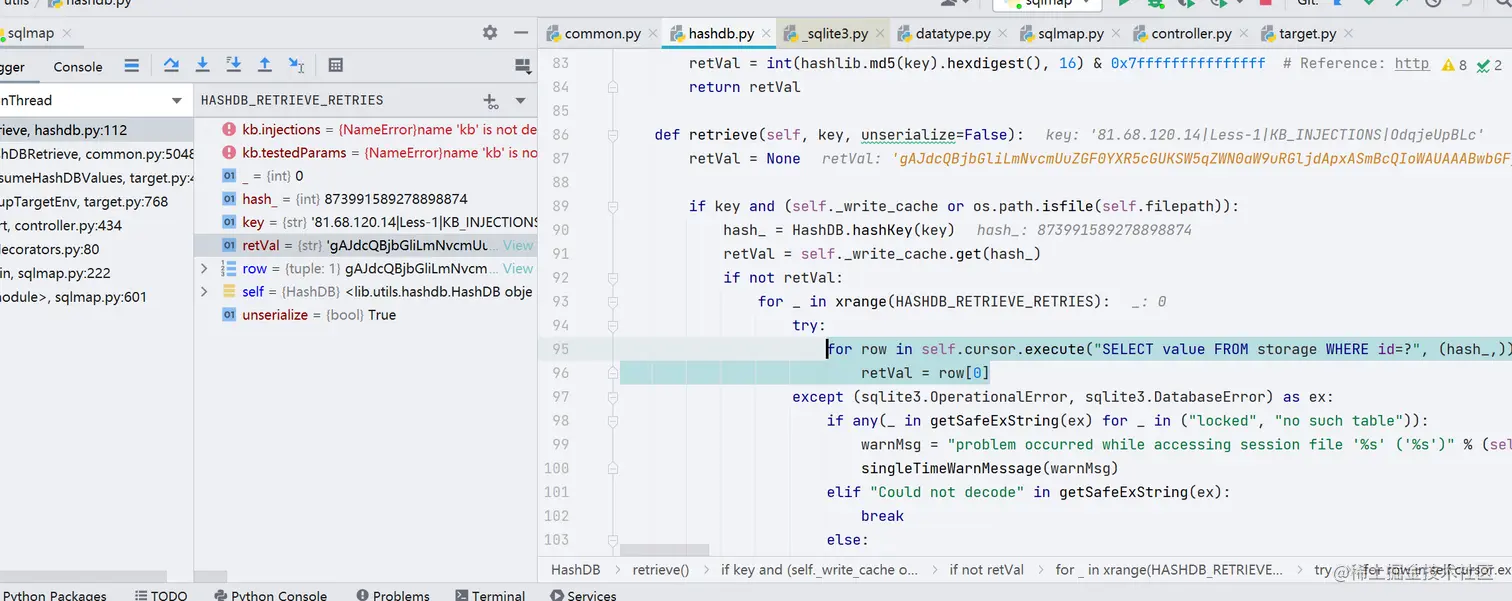Click the warnings count indicator 8

[1455, 65]
